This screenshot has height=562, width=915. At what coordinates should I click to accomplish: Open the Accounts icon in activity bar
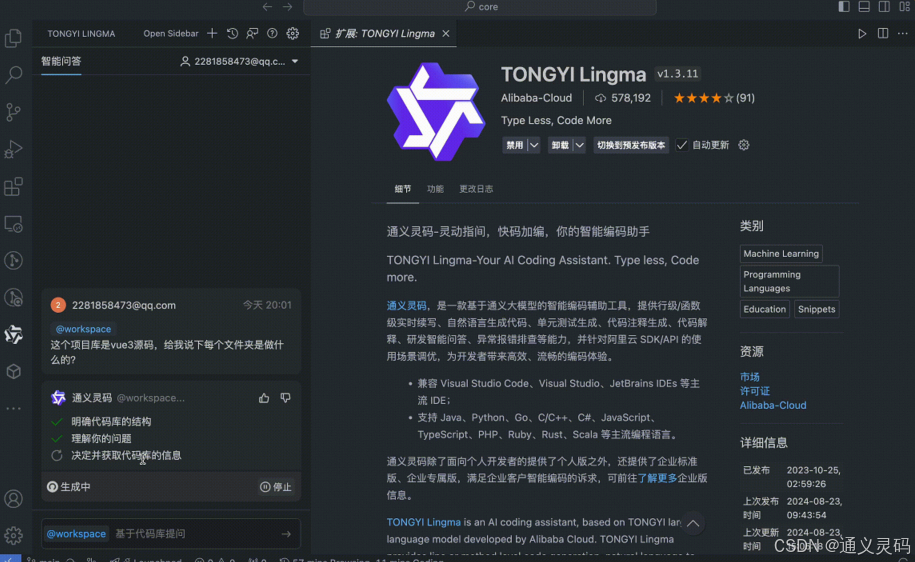click(x=13, y=499)
